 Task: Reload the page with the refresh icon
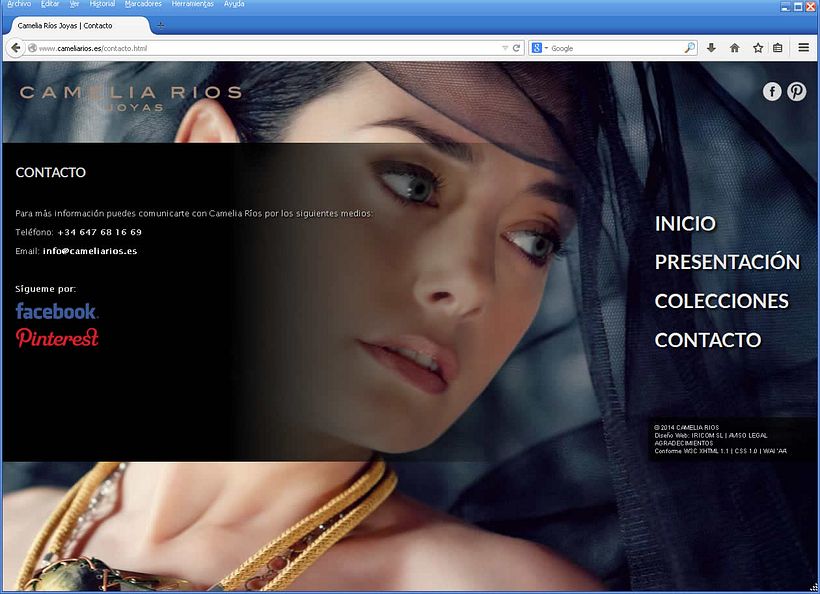[x=517, y=48]
